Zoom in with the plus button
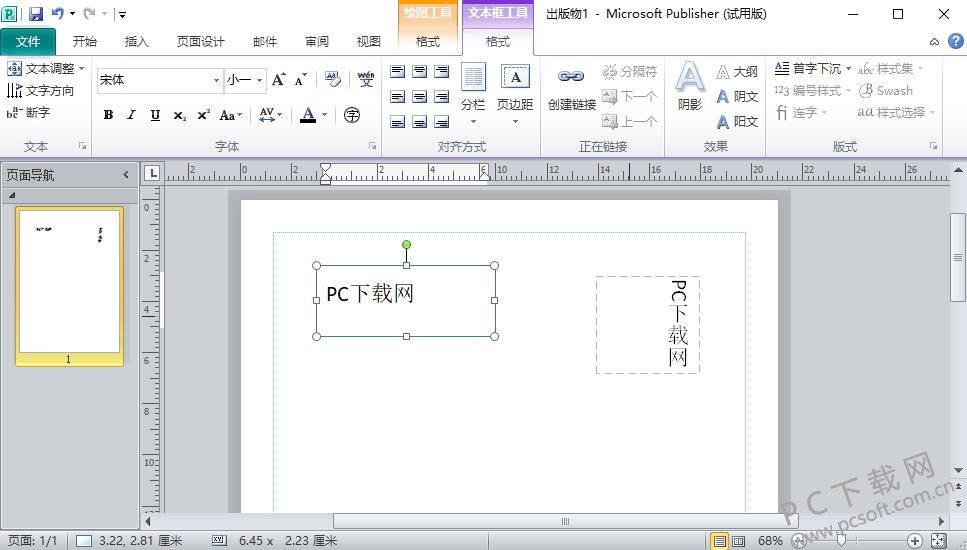The width and height of the screenshot is (967, 550). (x=915, y=541)
